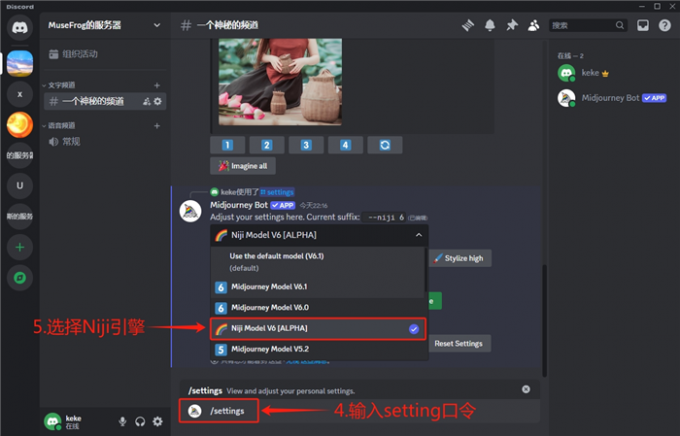Open the inbox icon
This screenshot has width=680, height=436.
point(643,26)
